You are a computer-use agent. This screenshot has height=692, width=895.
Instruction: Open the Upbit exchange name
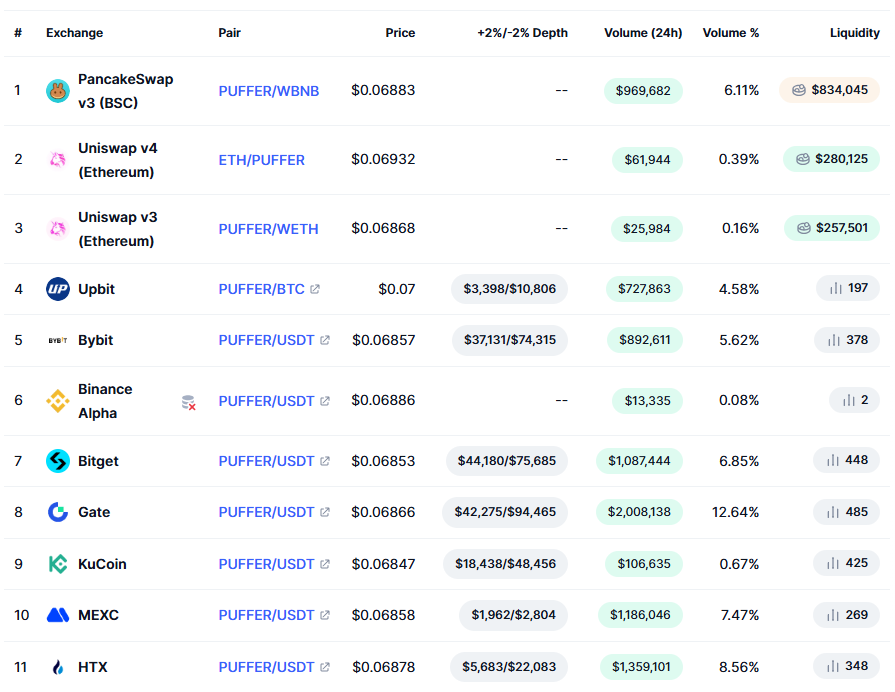tap(96, 289)
